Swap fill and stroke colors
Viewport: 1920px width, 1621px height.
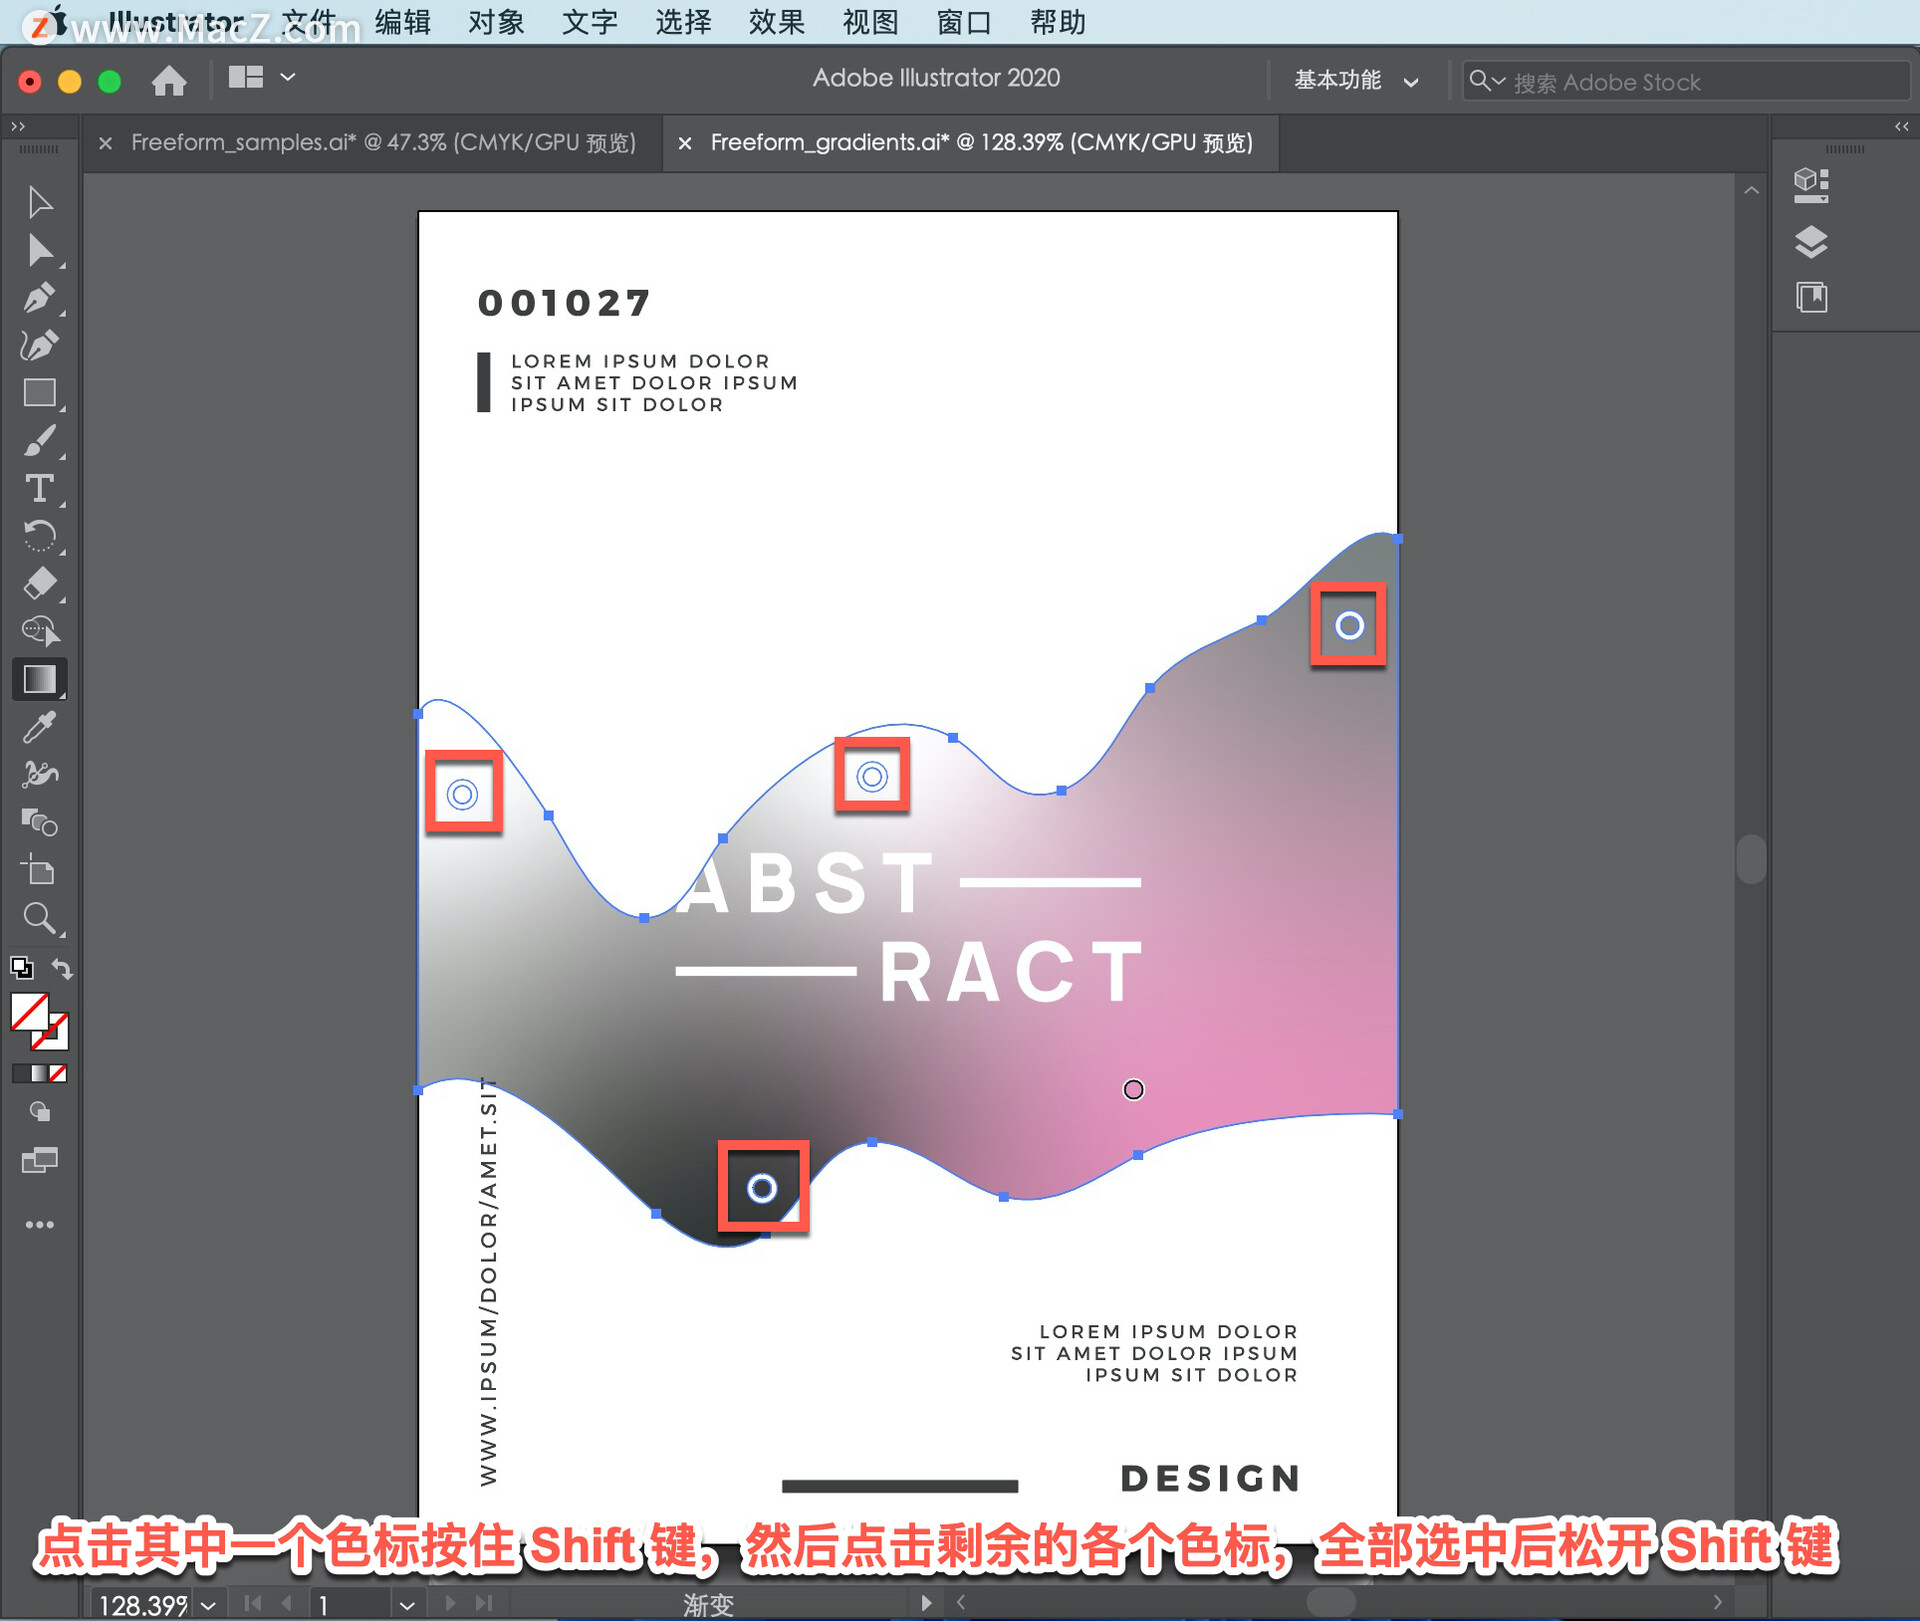pos(62,968)
